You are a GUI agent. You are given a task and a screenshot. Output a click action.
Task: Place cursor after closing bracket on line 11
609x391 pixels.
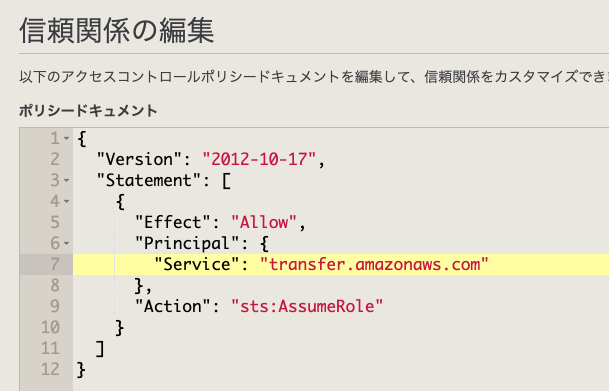106,349
